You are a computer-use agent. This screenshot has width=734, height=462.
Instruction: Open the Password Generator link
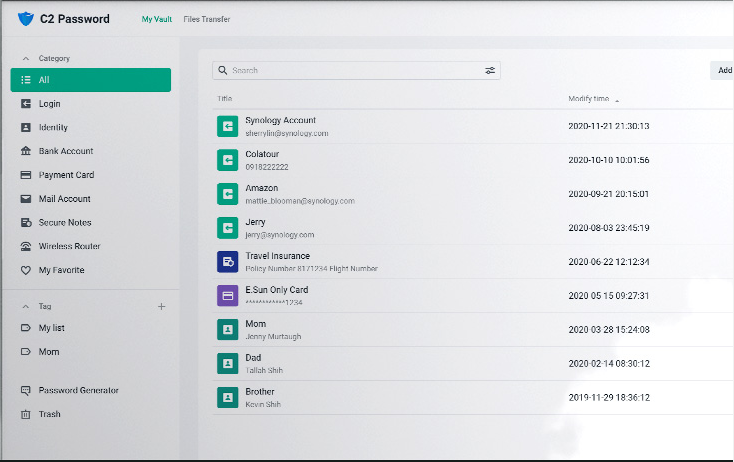coord(79,390)
